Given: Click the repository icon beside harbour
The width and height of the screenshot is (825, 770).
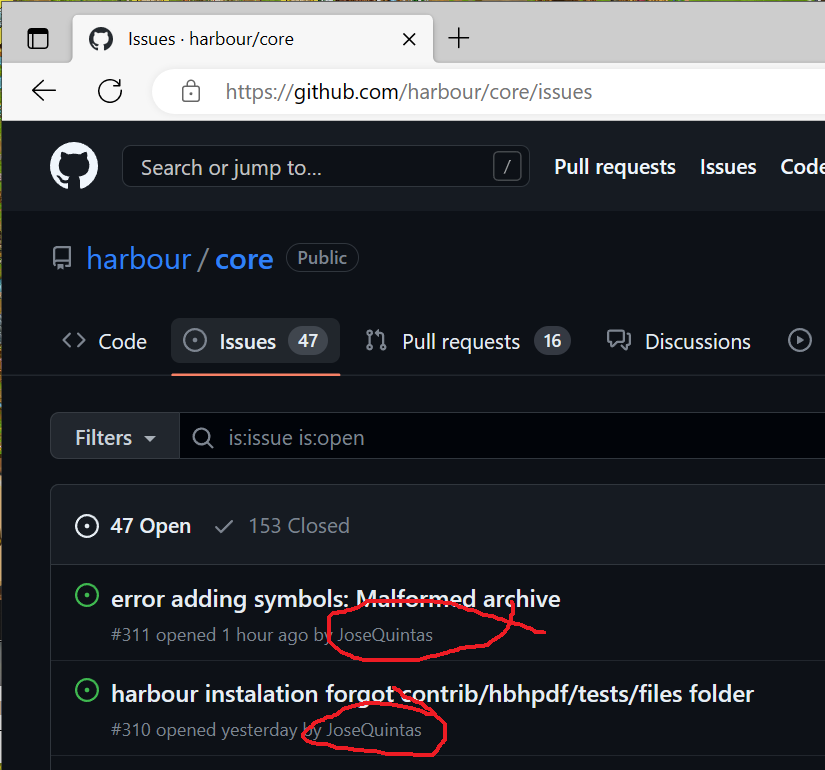Looking at the screenshot, I should pos(62,258).
